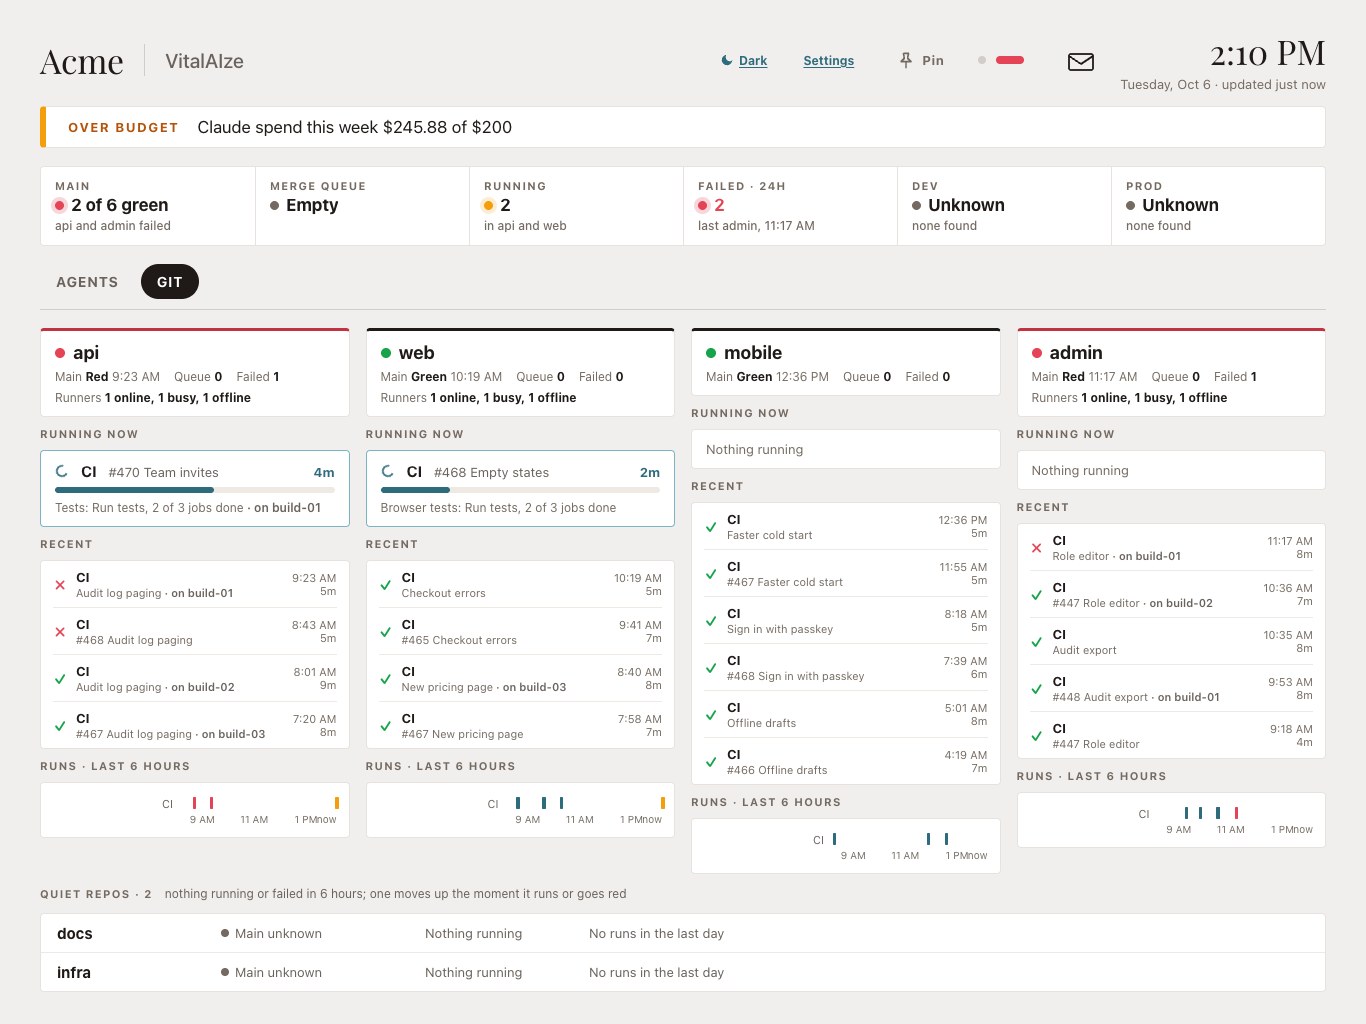Click the green check beside Checkout errors 10:19 AM
Viewport: 1366px width, 1024px height.
386,585
